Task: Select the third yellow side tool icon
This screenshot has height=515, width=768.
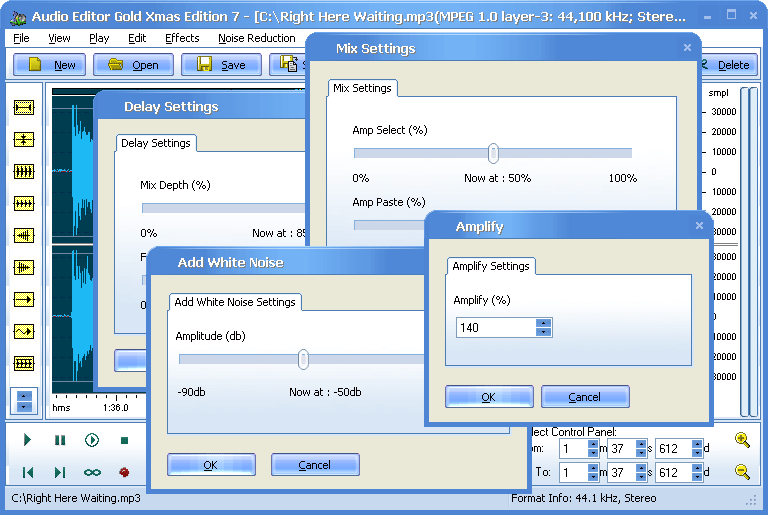Action: (24, 172)
